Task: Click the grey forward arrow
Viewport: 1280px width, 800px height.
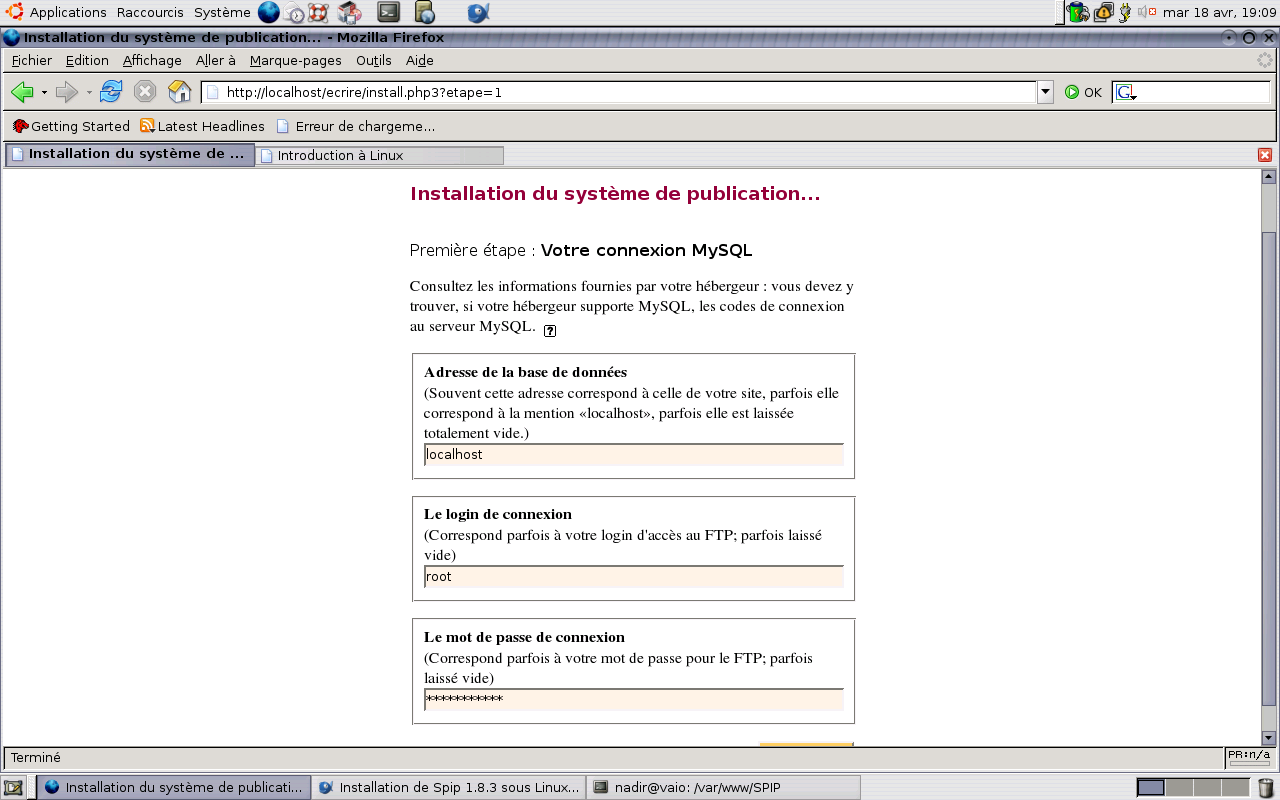Action: click(67, 92)
